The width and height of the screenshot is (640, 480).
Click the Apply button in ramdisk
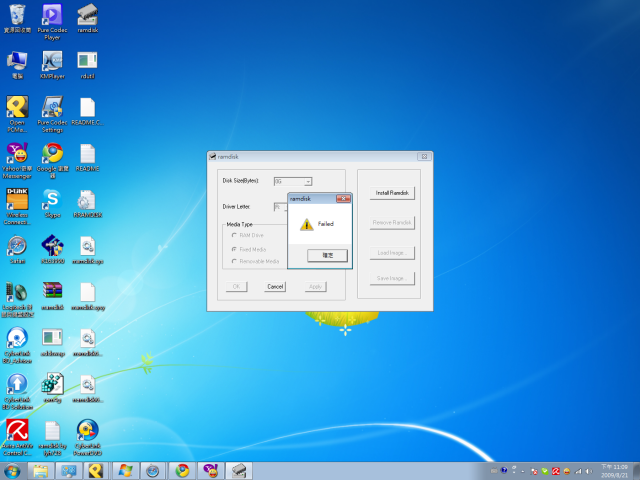(x=316, y=287)
